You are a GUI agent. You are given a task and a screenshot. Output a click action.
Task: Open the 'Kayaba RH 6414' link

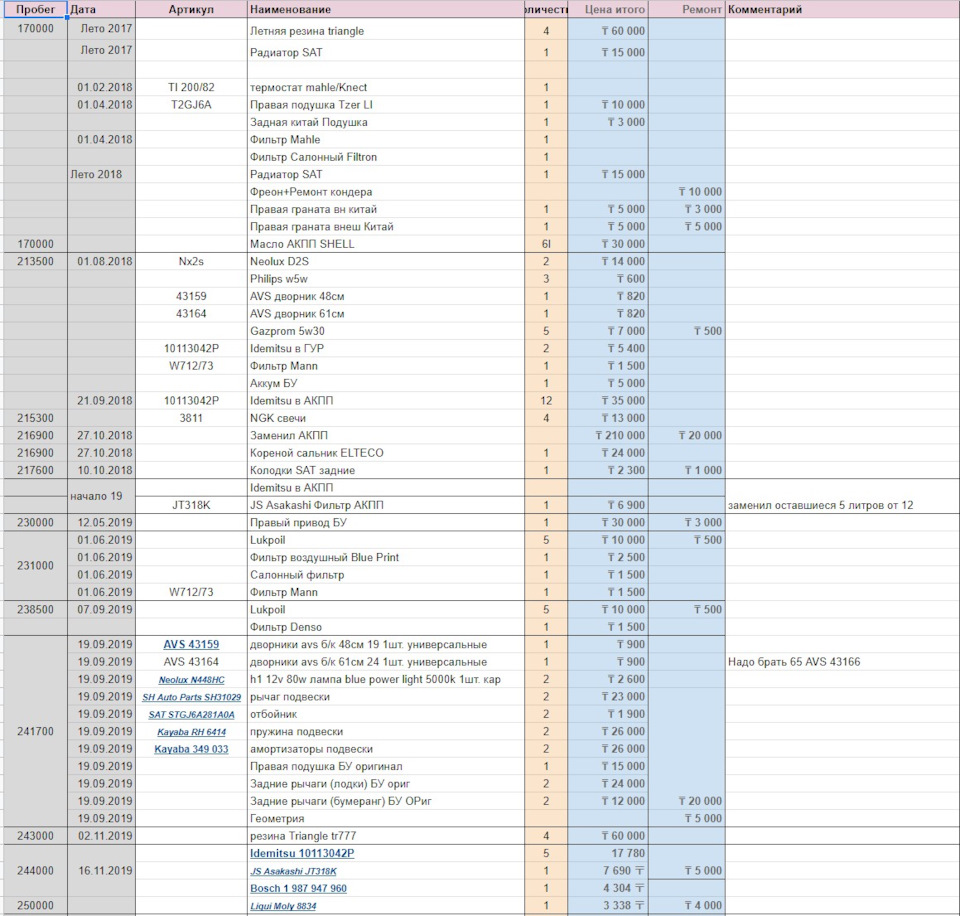pos(191,732)
